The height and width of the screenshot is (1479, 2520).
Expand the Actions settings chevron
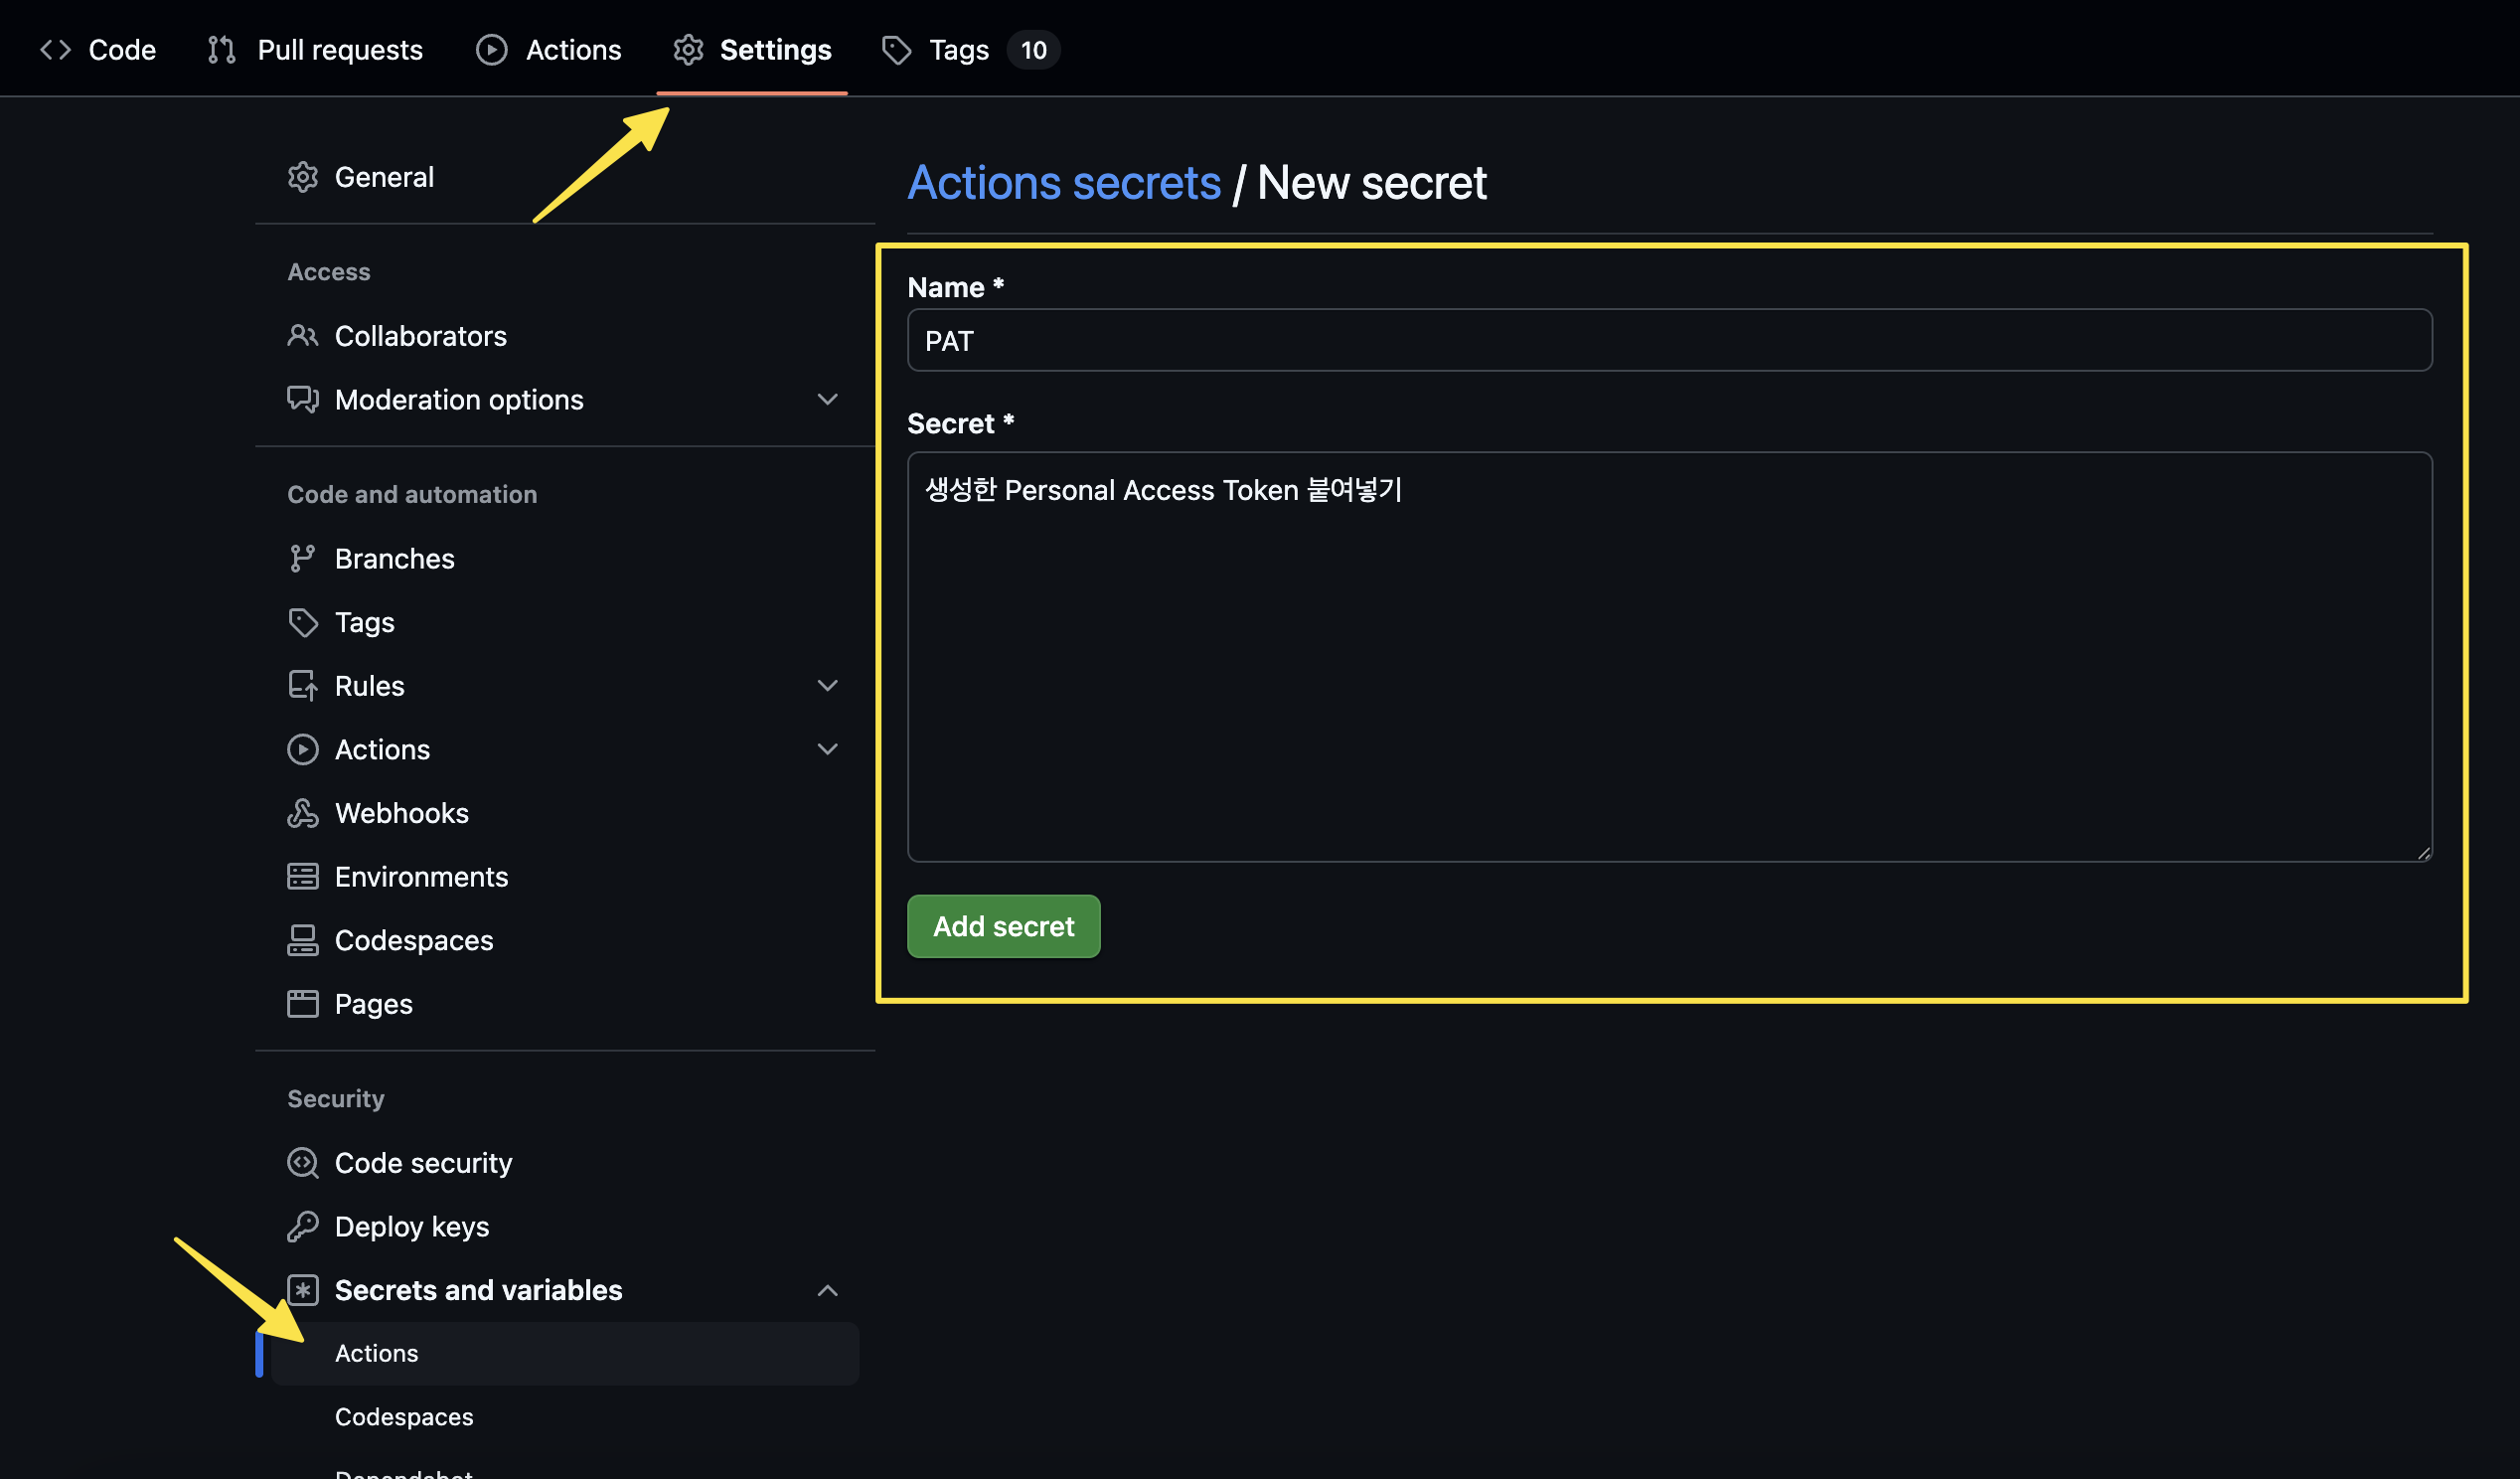pyautogui.click(x=827, y=749)
